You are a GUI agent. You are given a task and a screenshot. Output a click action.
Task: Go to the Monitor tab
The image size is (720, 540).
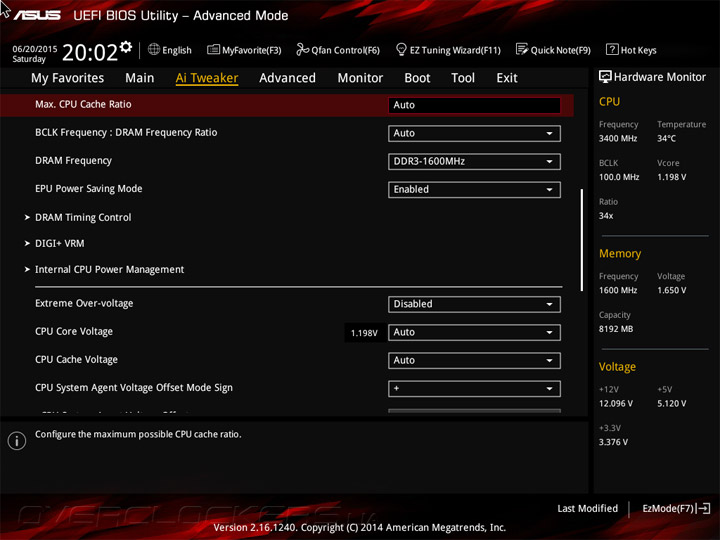pyautogui.click(x=360, y=78)
